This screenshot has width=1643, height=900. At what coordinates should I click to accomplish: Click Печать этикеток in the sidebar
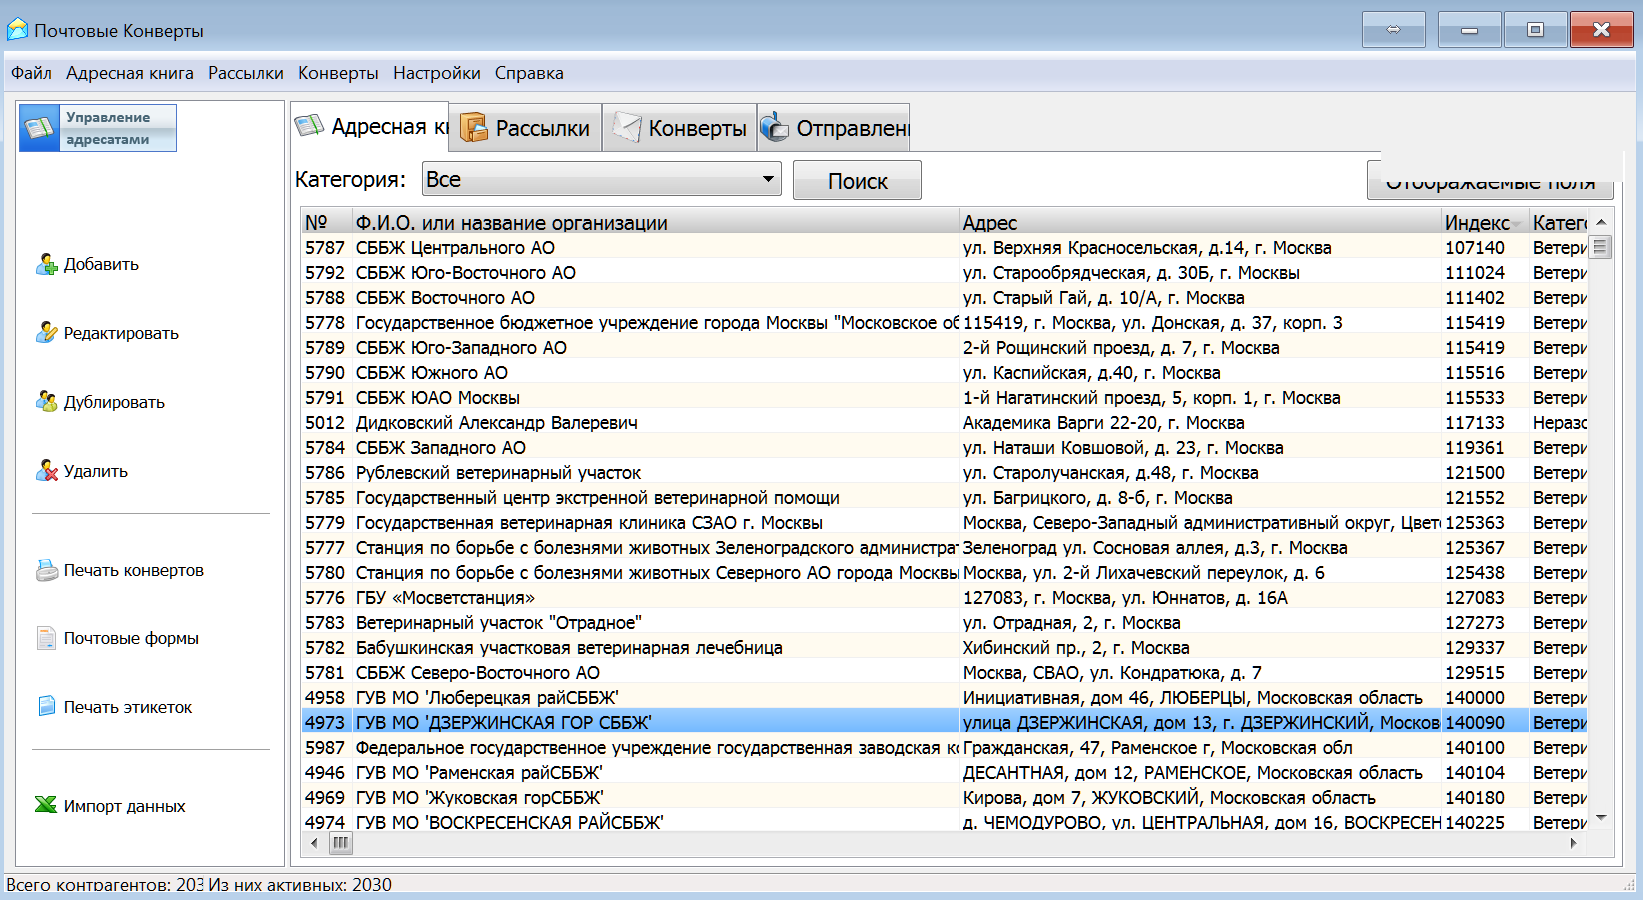tap(128, 707)
